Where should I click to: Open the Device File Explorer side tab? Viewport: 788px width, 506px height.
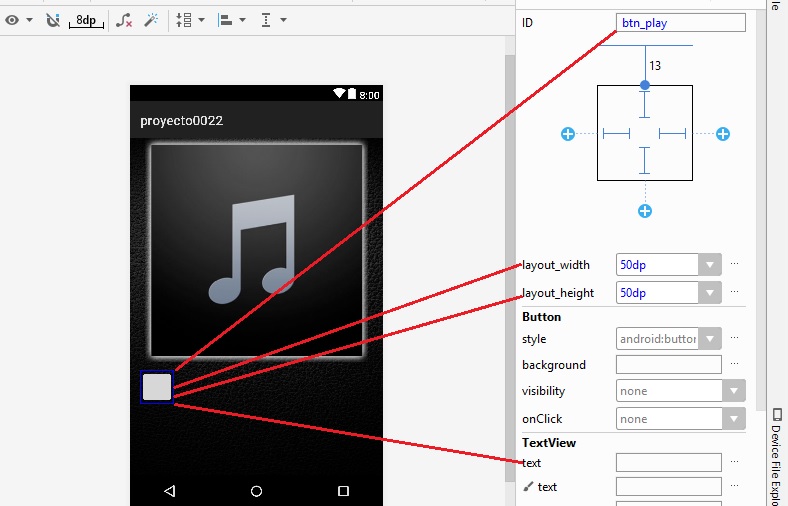coord(778,455)
